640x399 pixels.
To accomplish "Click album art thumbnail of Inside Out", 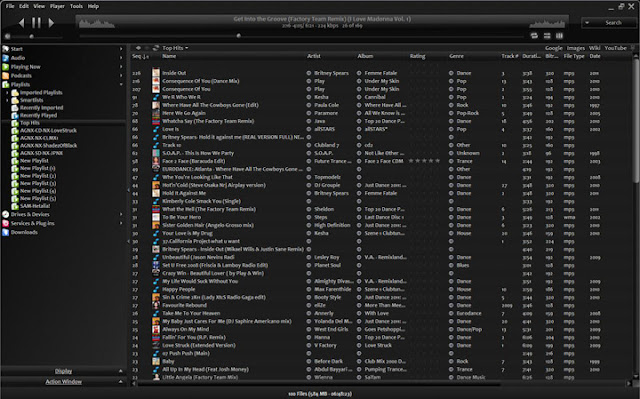I will [156, 73].
